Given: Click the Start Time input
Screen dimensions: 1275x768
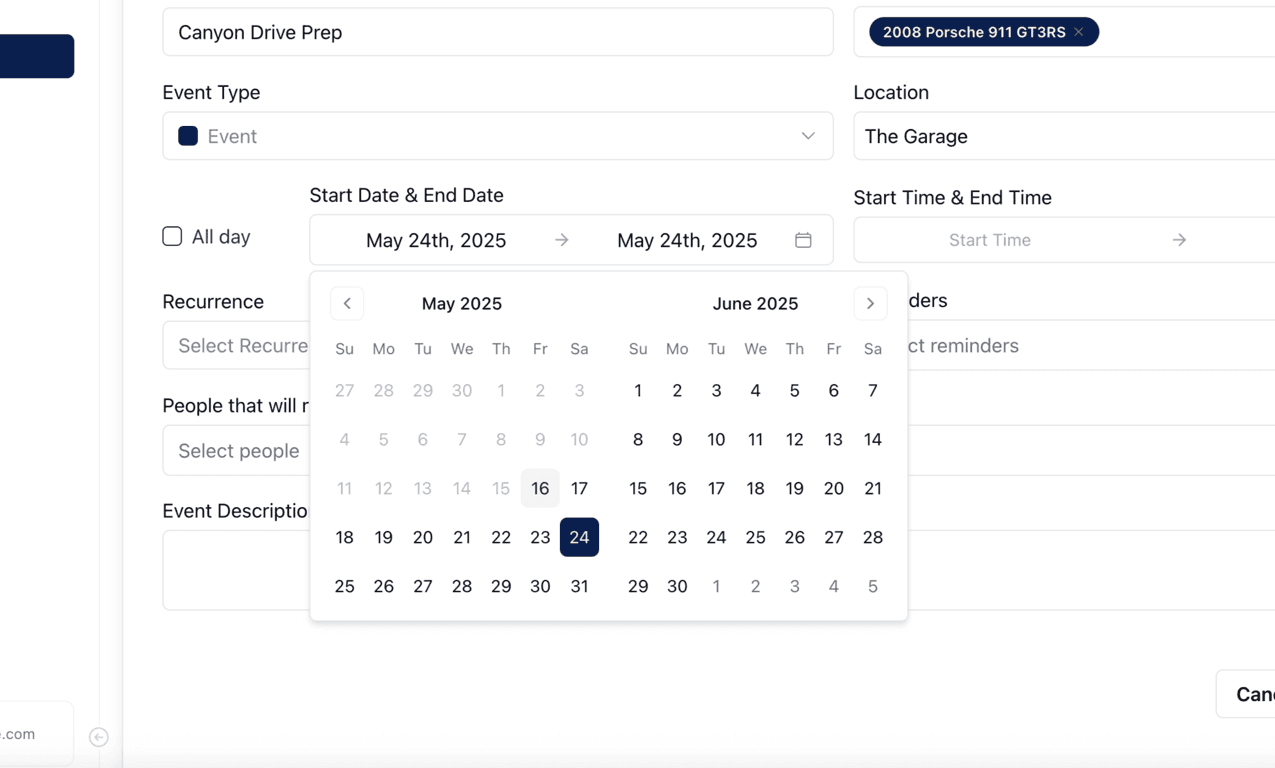Looking at the screenshot, I should (x=990, y=240).
